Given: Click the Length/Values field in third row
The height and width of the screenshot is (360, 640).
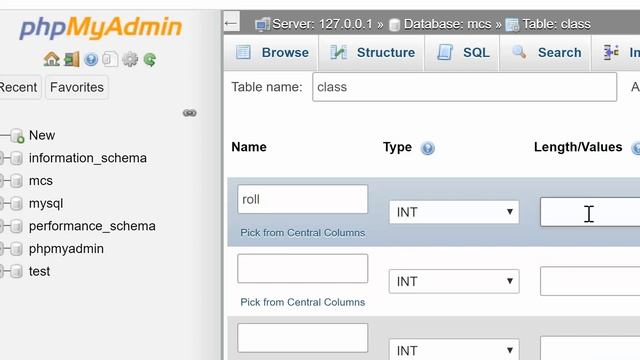Looking at the screenshot, I should [590, 348].
